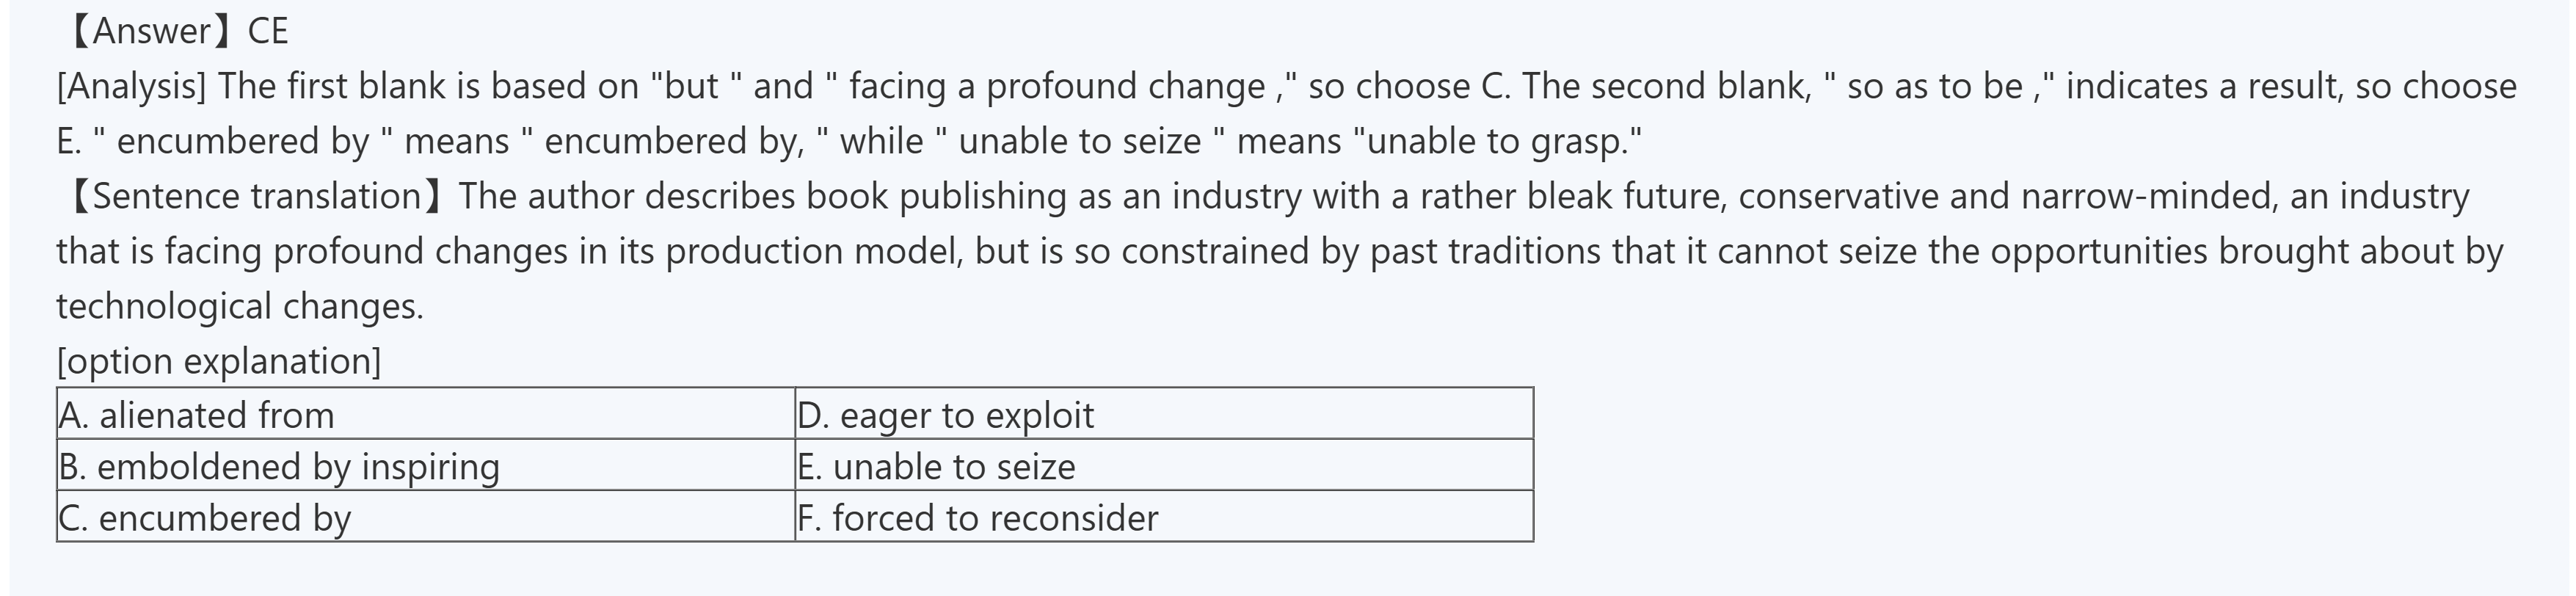2576x596 pixels.
Task: Click the line "technological changes."
Action: click(x=240, y=306)
